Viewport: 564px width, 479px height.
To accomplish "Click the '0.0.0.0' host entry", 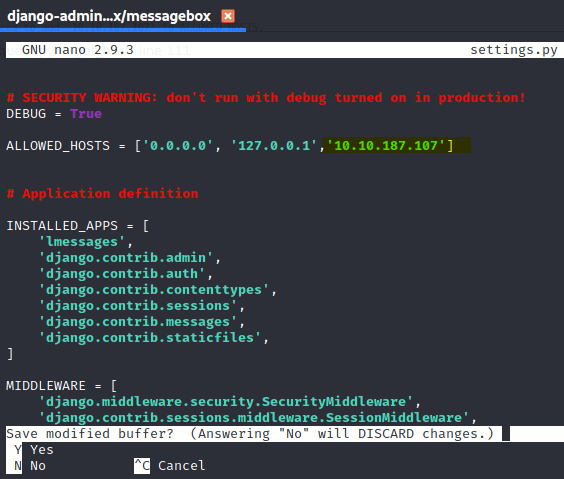I will tap(178, 146).
